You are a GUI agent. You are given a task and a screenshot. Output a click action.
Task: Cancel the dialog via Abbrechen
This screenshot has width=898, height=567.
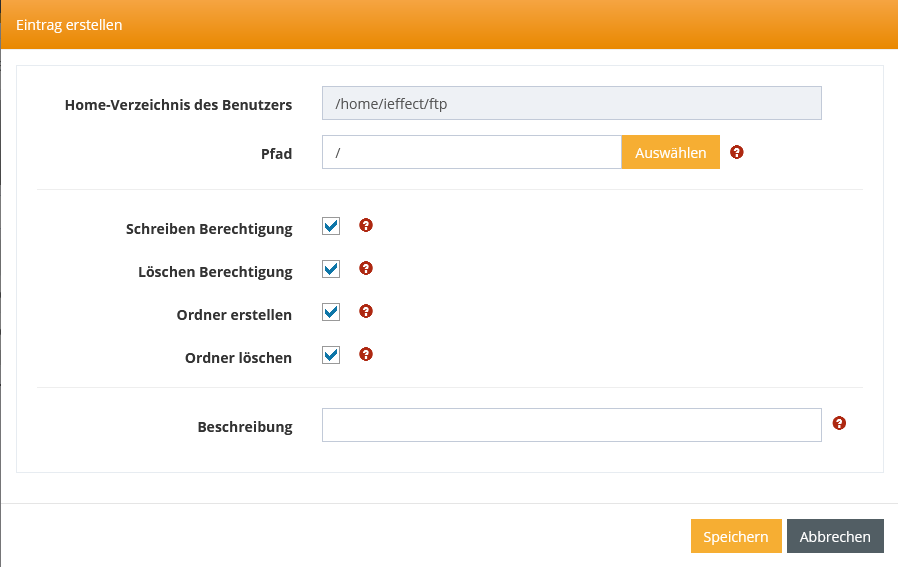(x=835, y=536)
